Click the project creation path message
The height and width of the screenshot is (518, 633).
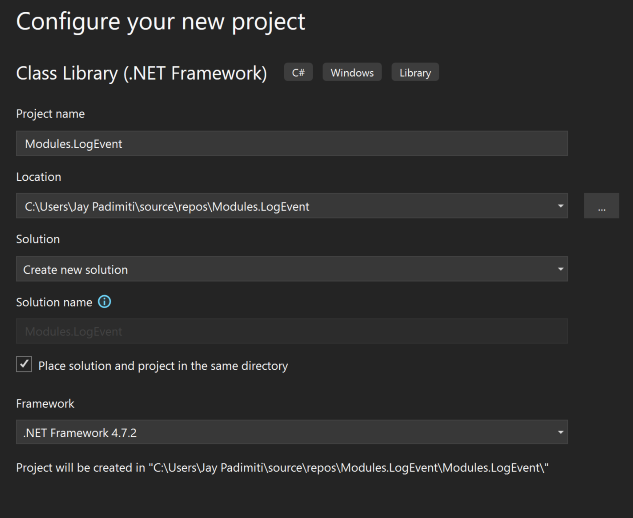[282, 468]
